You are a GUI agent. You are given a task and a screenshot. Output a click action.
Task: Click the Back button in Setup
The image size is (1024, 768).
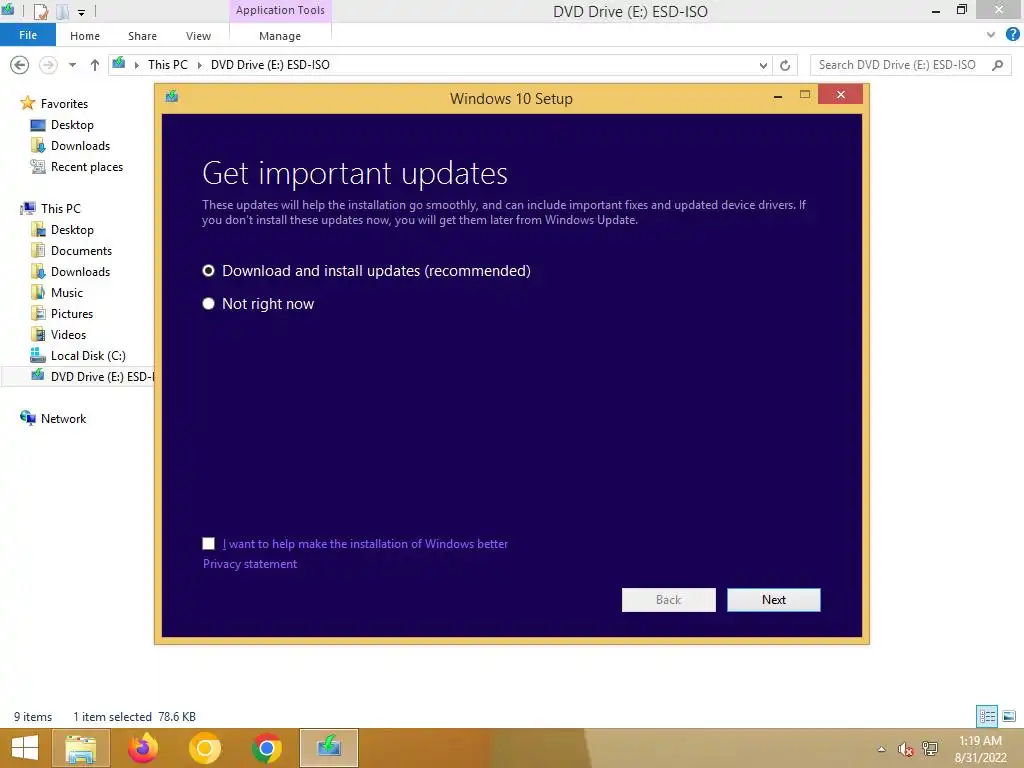(x=668, y=600)
